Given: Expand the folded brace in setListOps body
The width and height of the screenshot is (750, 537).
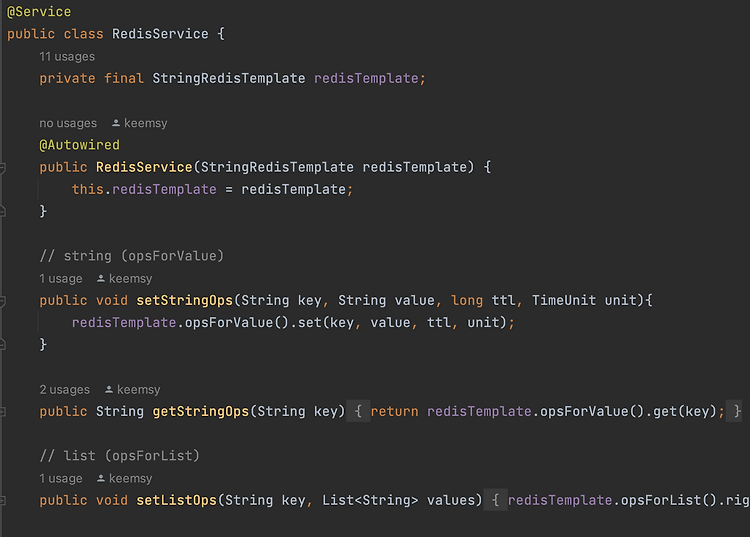Looking at the screenshot, I should 496,500.
